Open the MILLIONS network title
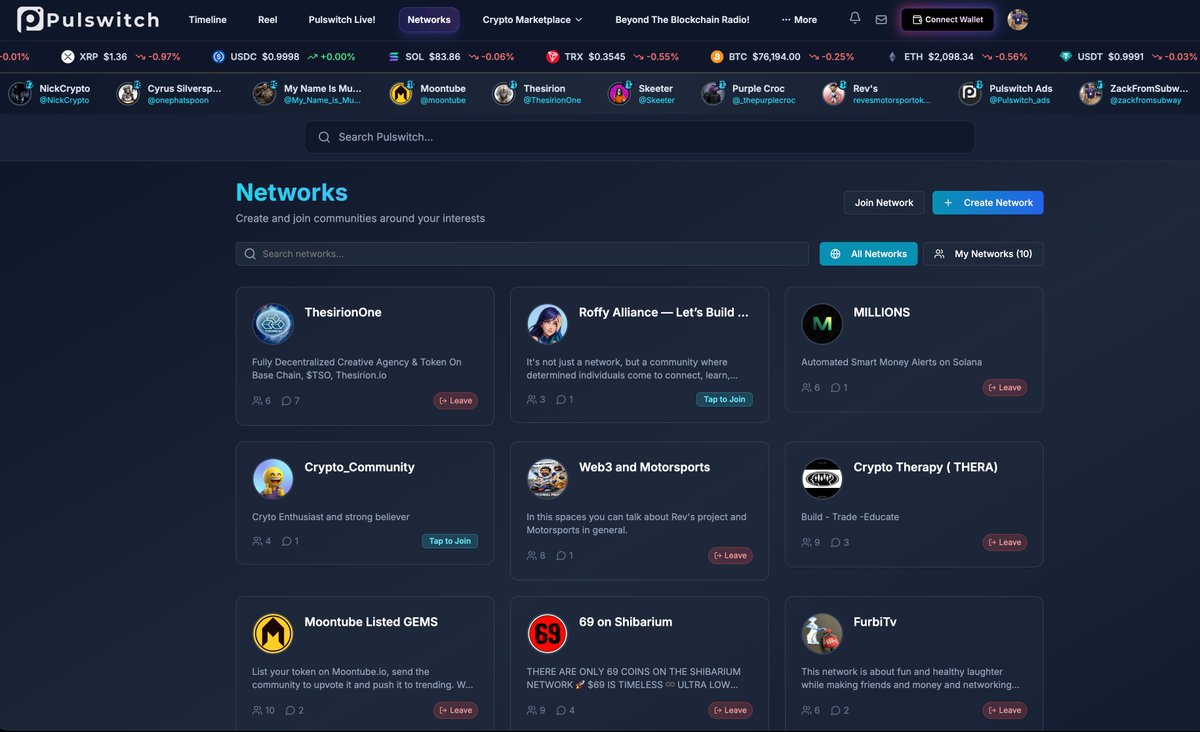Viewport: 1200px width, 732px height. pos(881,312)
